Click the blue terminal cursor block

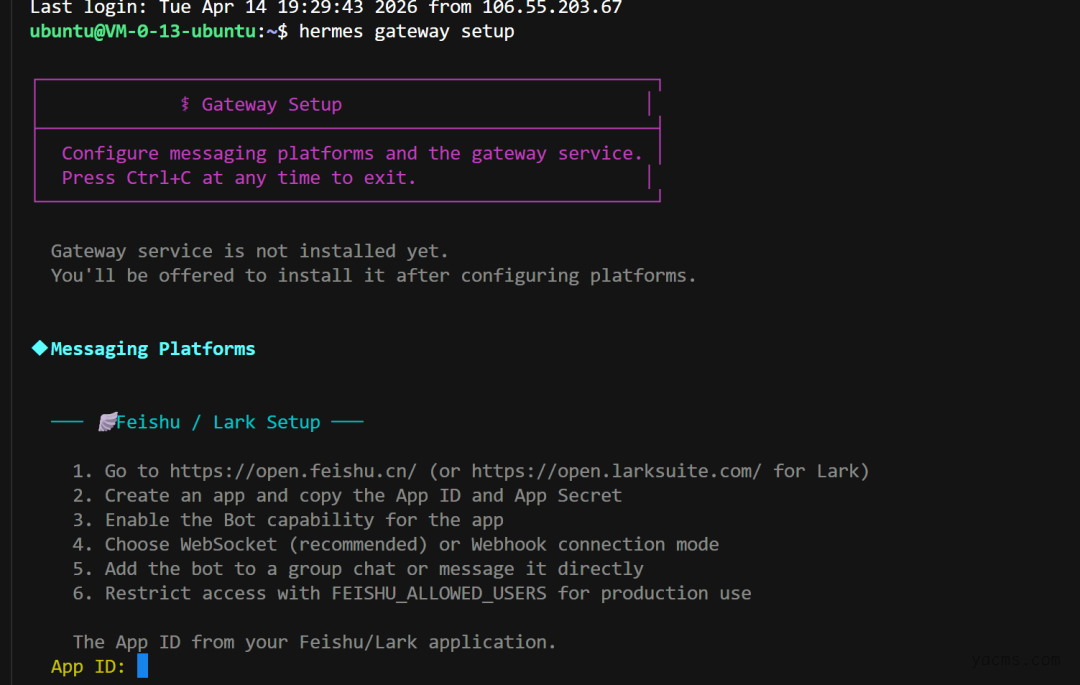click(143, 666)
